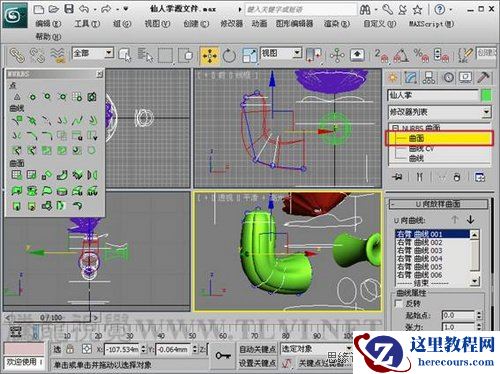Click the 起始点 value field

coord(458,315)
